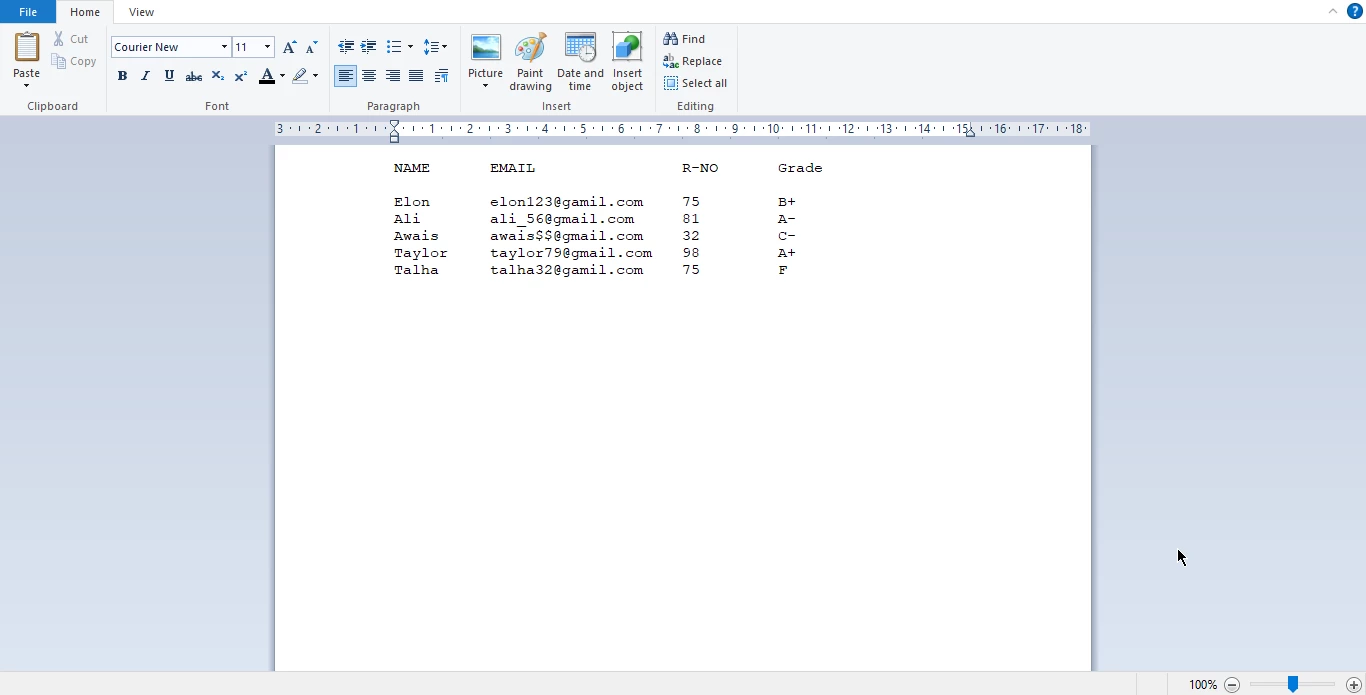
Task: Click the zoom slider handle
Action: click(x=1293, y=684)
